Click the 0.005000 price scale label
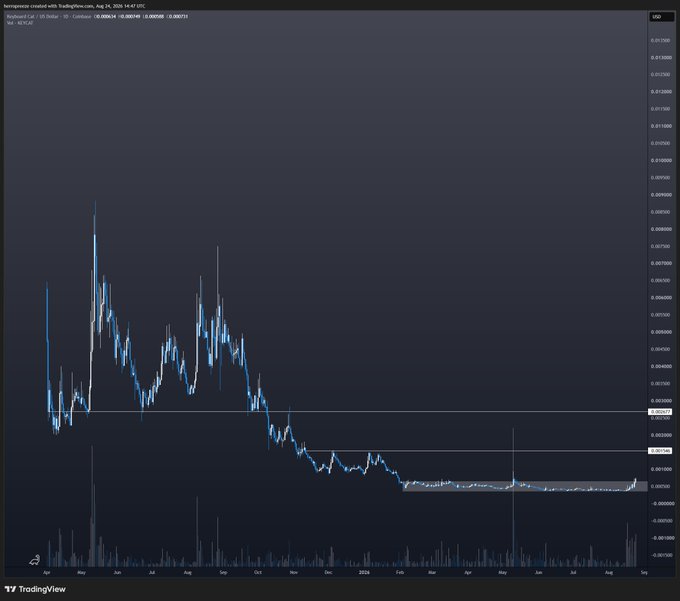This screenshot has width=680, height=601. click(660, 332)
